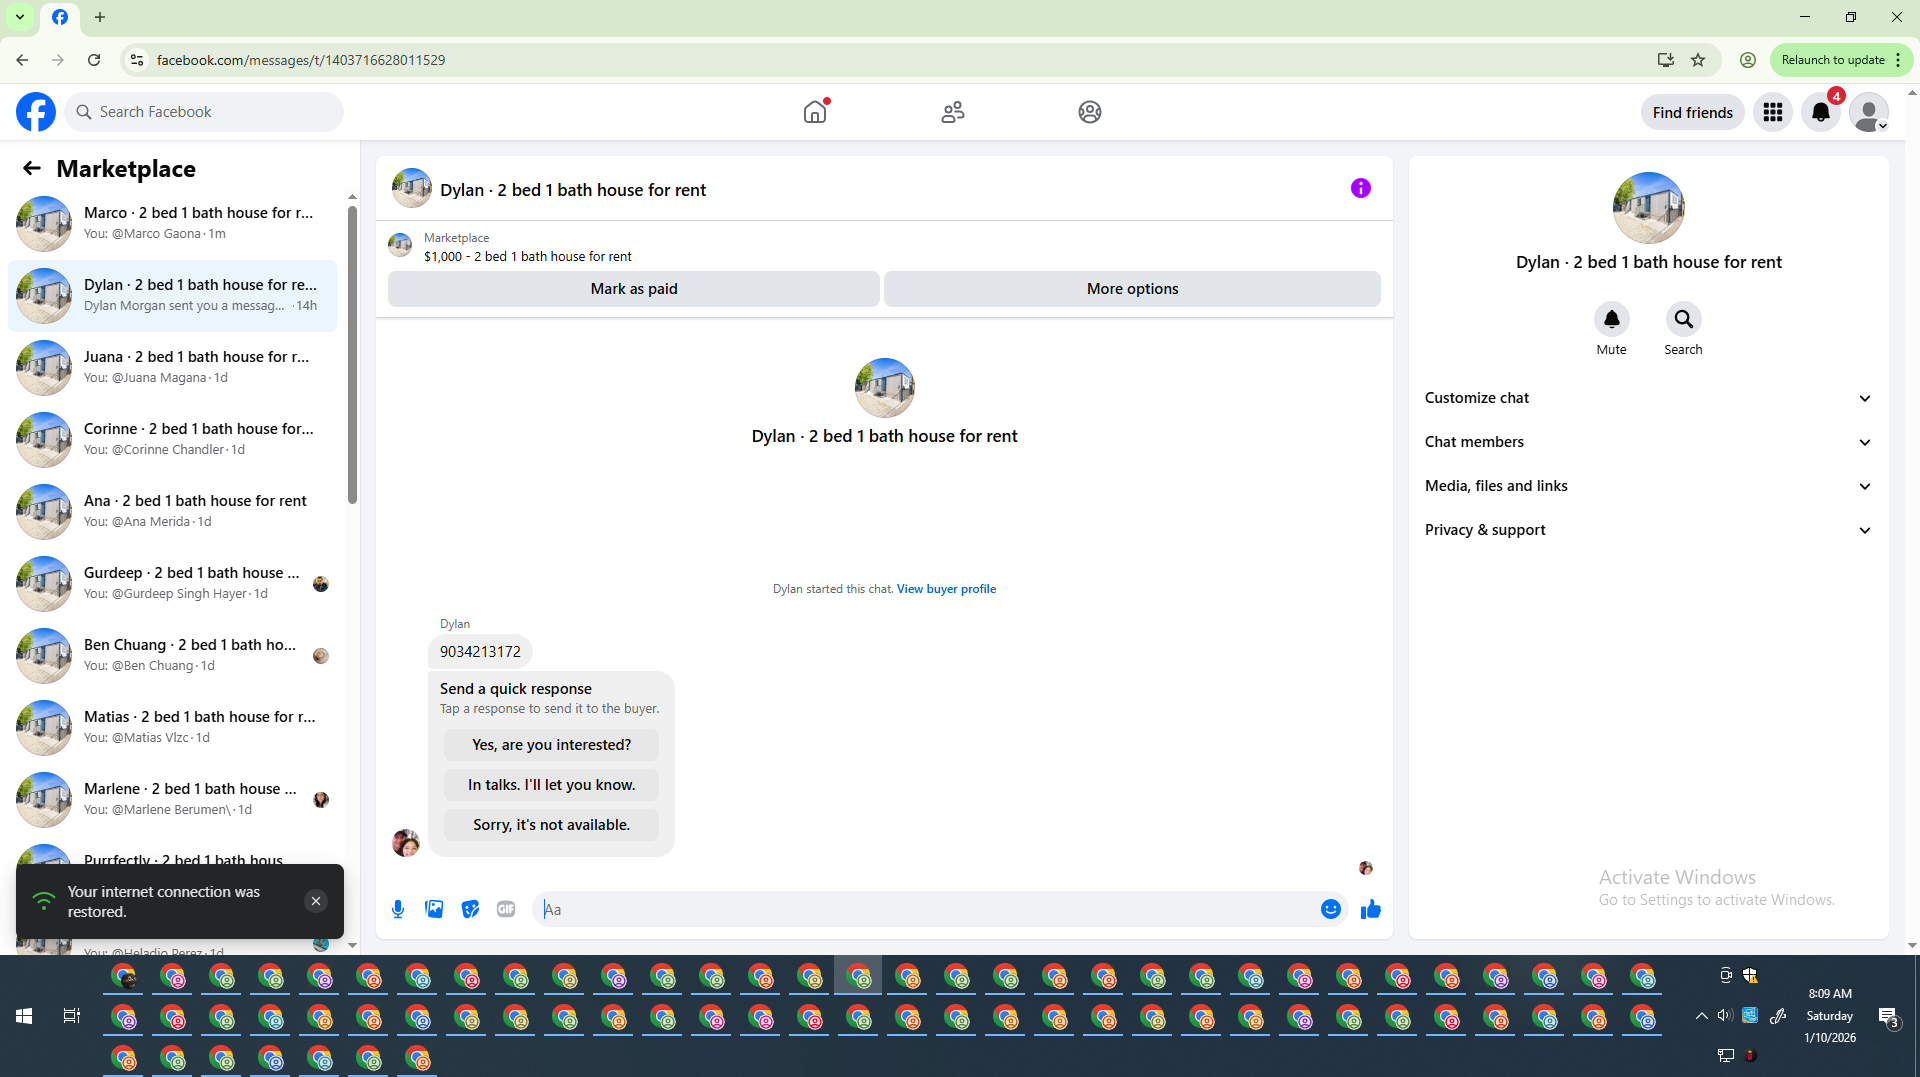
Task: Click the volume icon in system tray
Action: pyautogui.click(x=1724, y=1016)
